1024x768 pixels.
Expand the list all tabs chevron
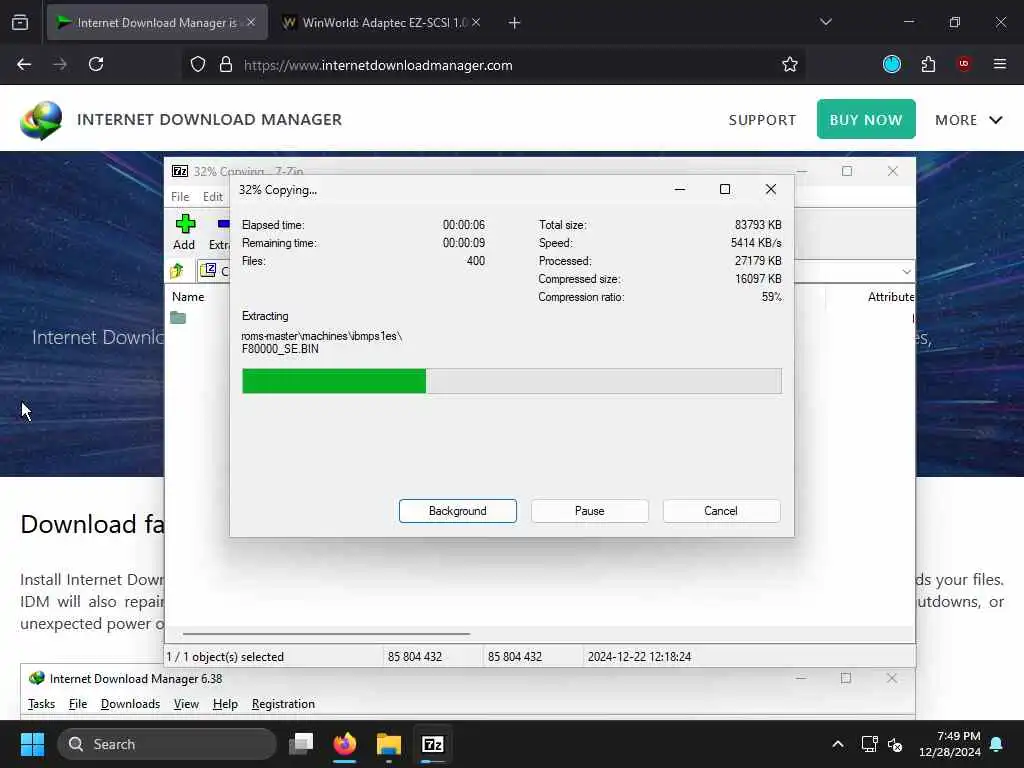pyautogui.click(x=825, y=22)
